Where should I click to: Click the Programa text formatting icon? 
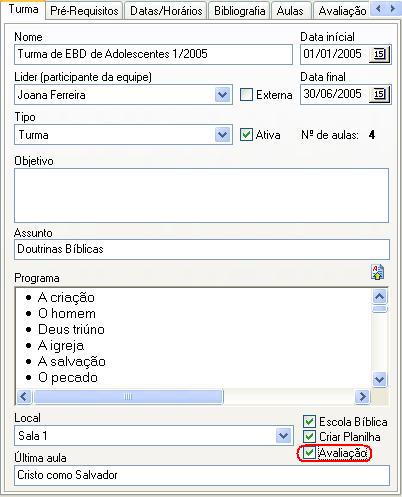377,272
